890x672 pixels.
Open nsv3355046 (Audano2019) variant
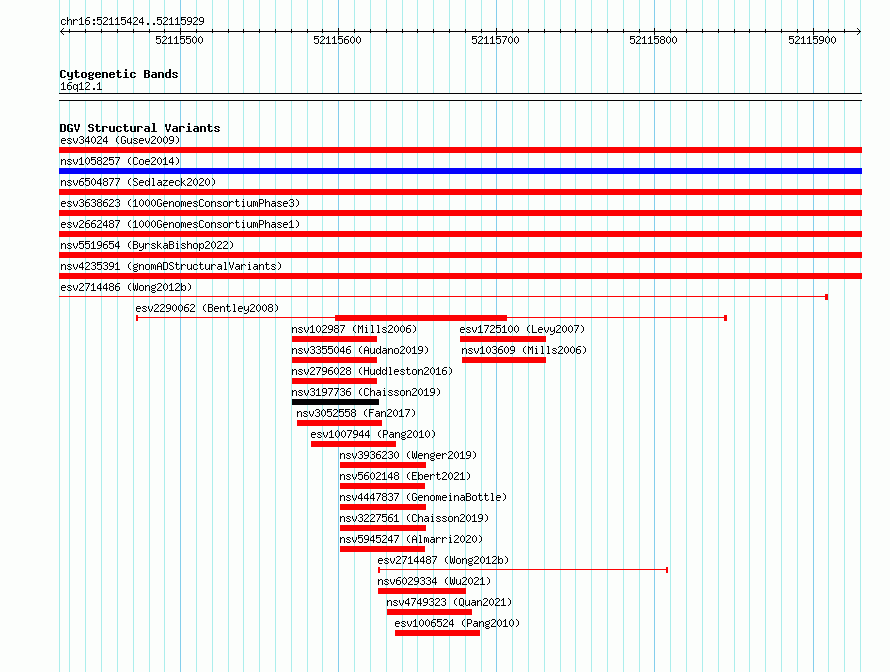click(x=360, y=350)
